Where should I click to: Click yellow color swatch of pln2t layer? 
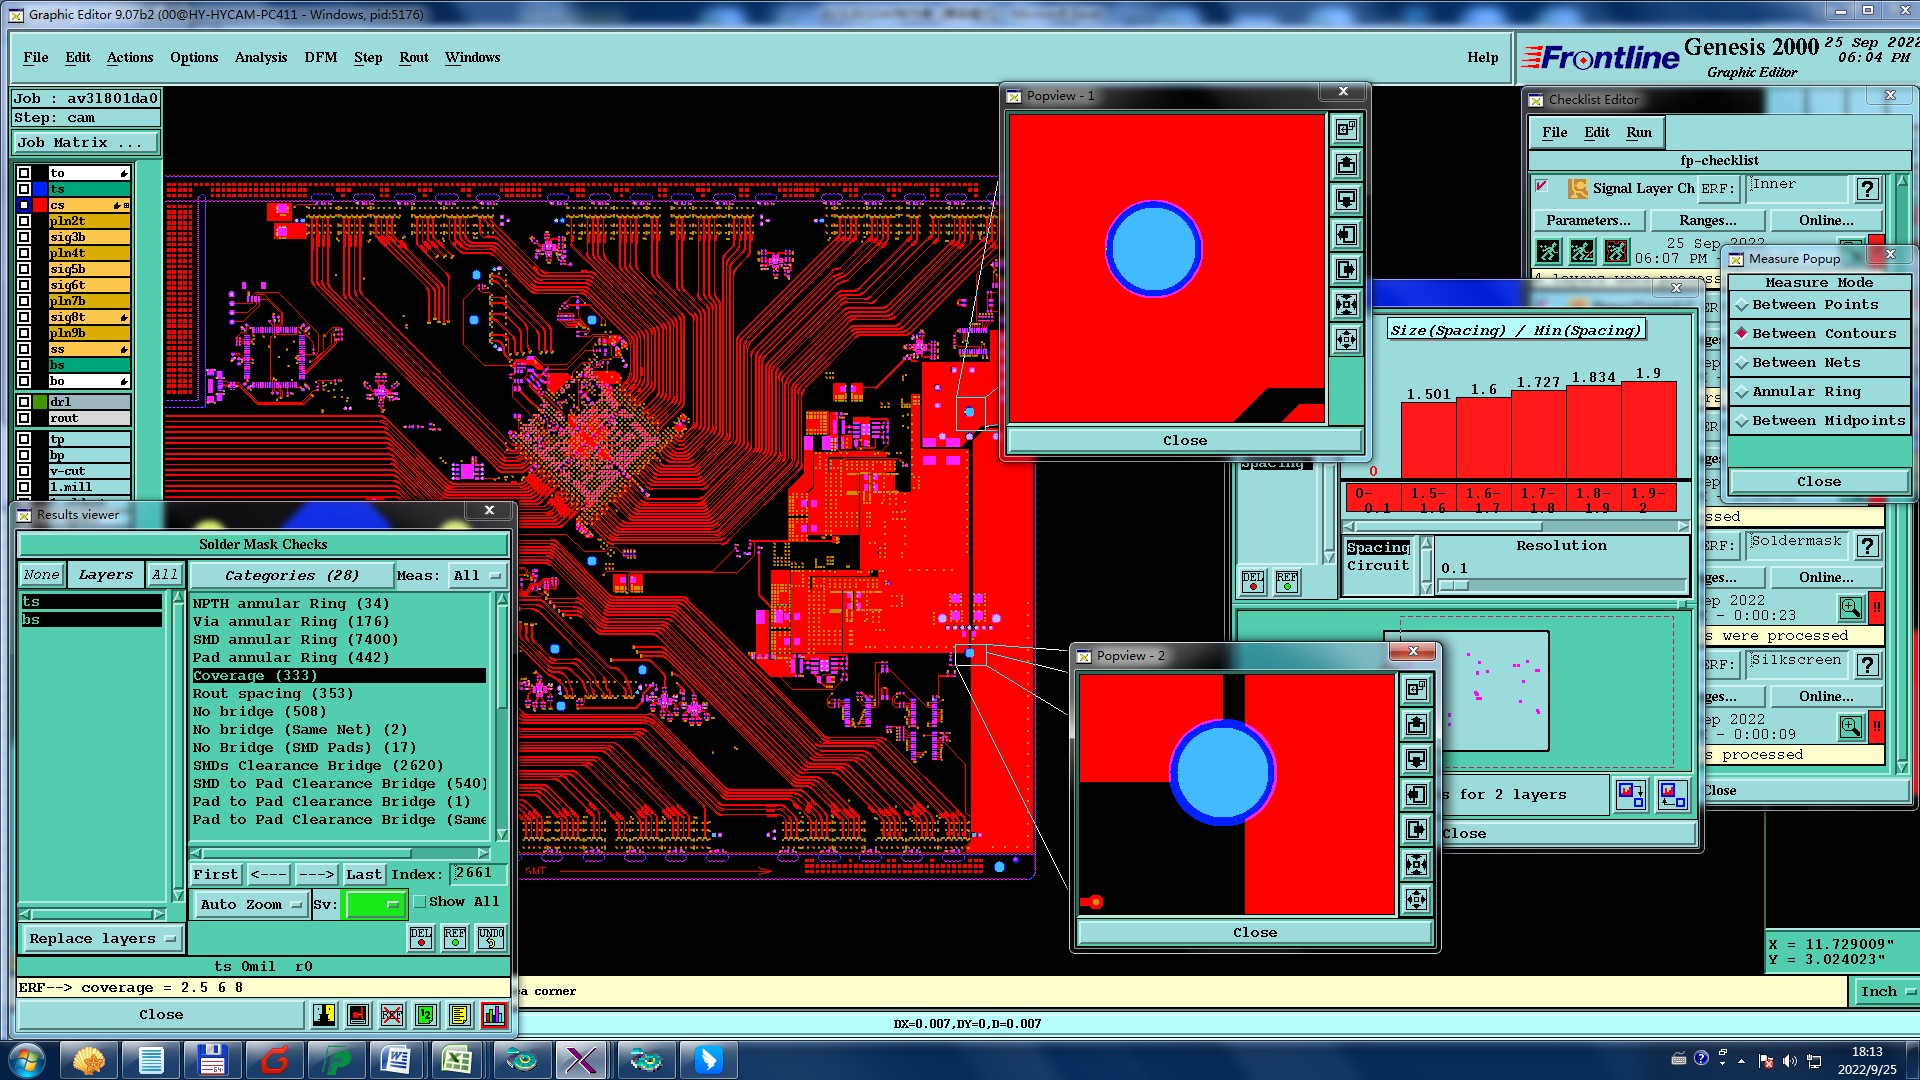(x=90, y=221)
